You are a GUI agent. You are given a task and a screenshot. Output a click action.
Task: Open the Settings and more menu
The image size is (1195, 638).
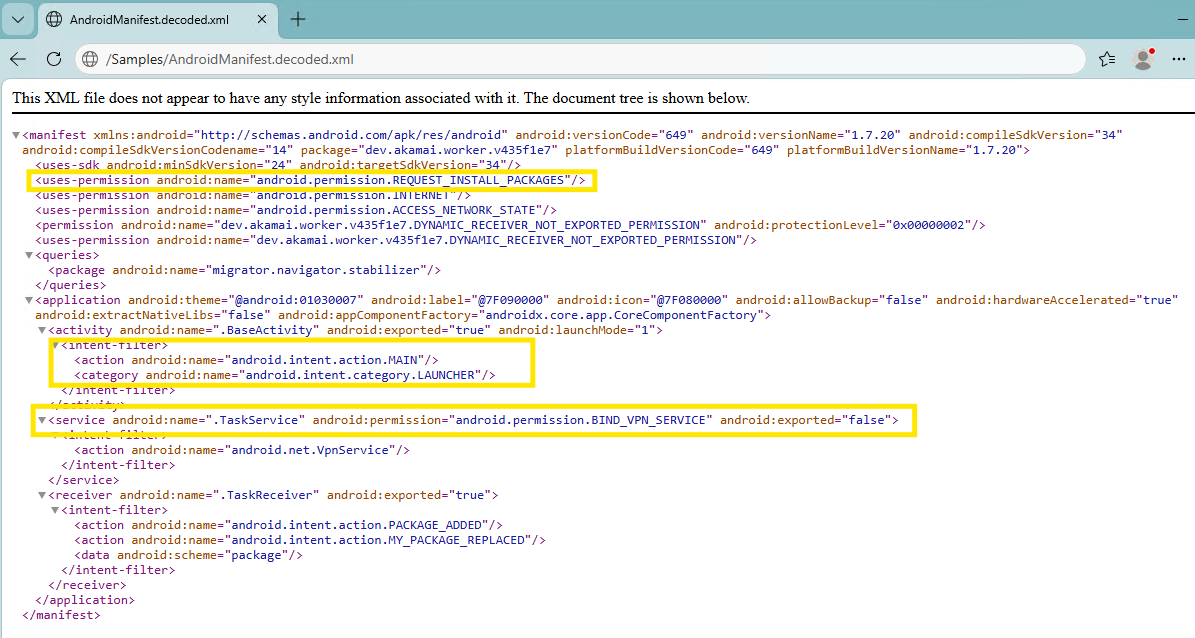[1178, 59]
